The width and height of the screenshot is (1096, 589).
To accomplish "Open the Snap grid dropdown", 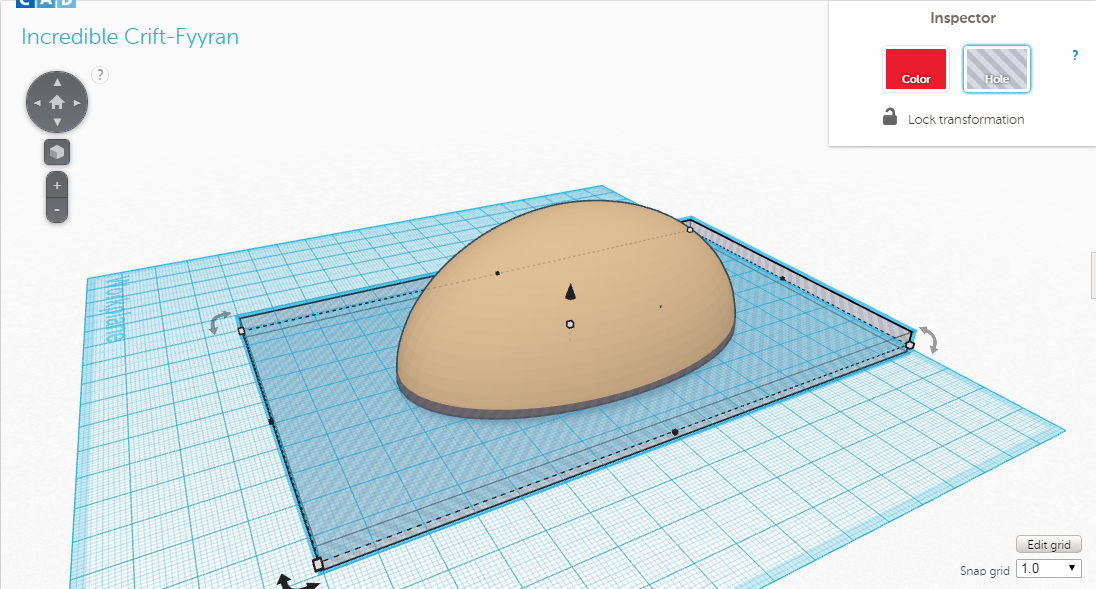I will [x=1048, y=569].
